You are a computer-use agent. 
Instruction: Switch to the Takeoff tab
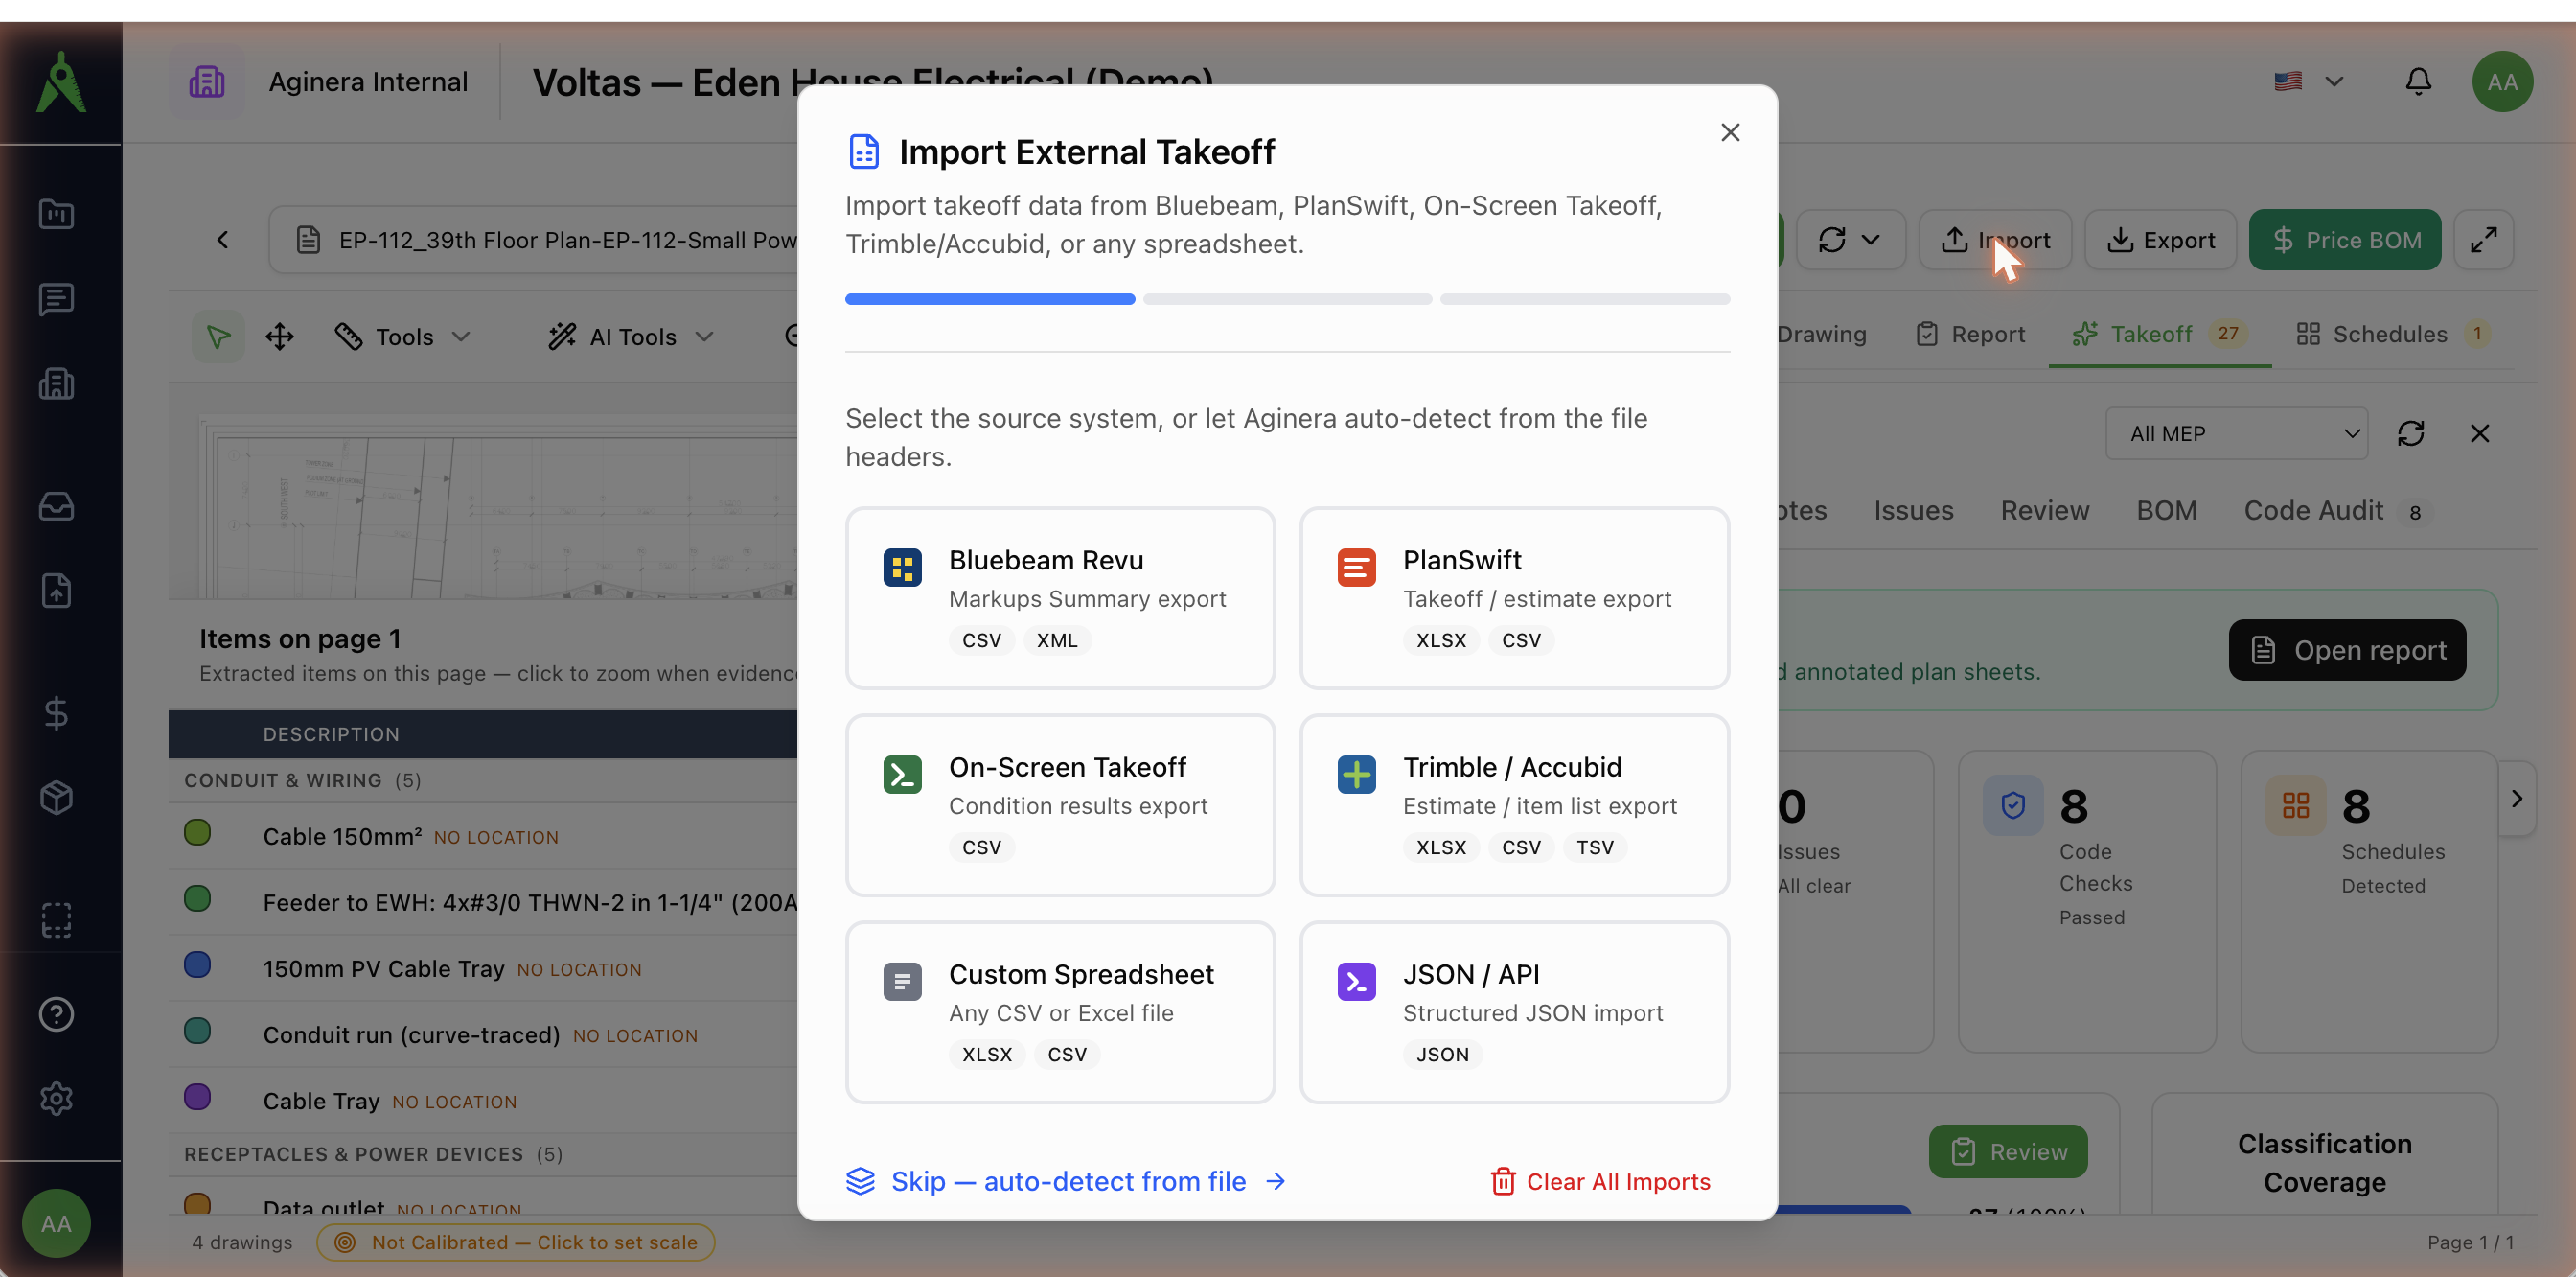2160,334
